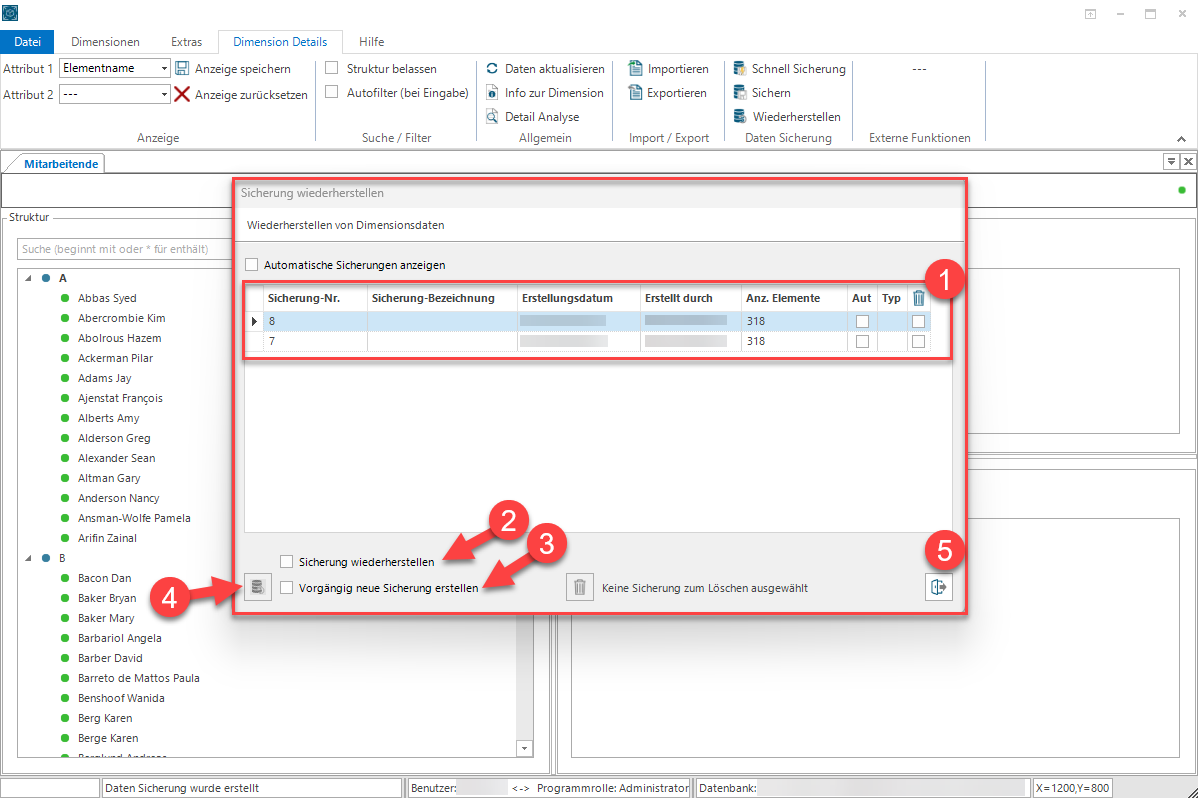Screen dimensions: 1198x798
Task: Click the green status indicator dot
Action: (x=1182, y=190)
